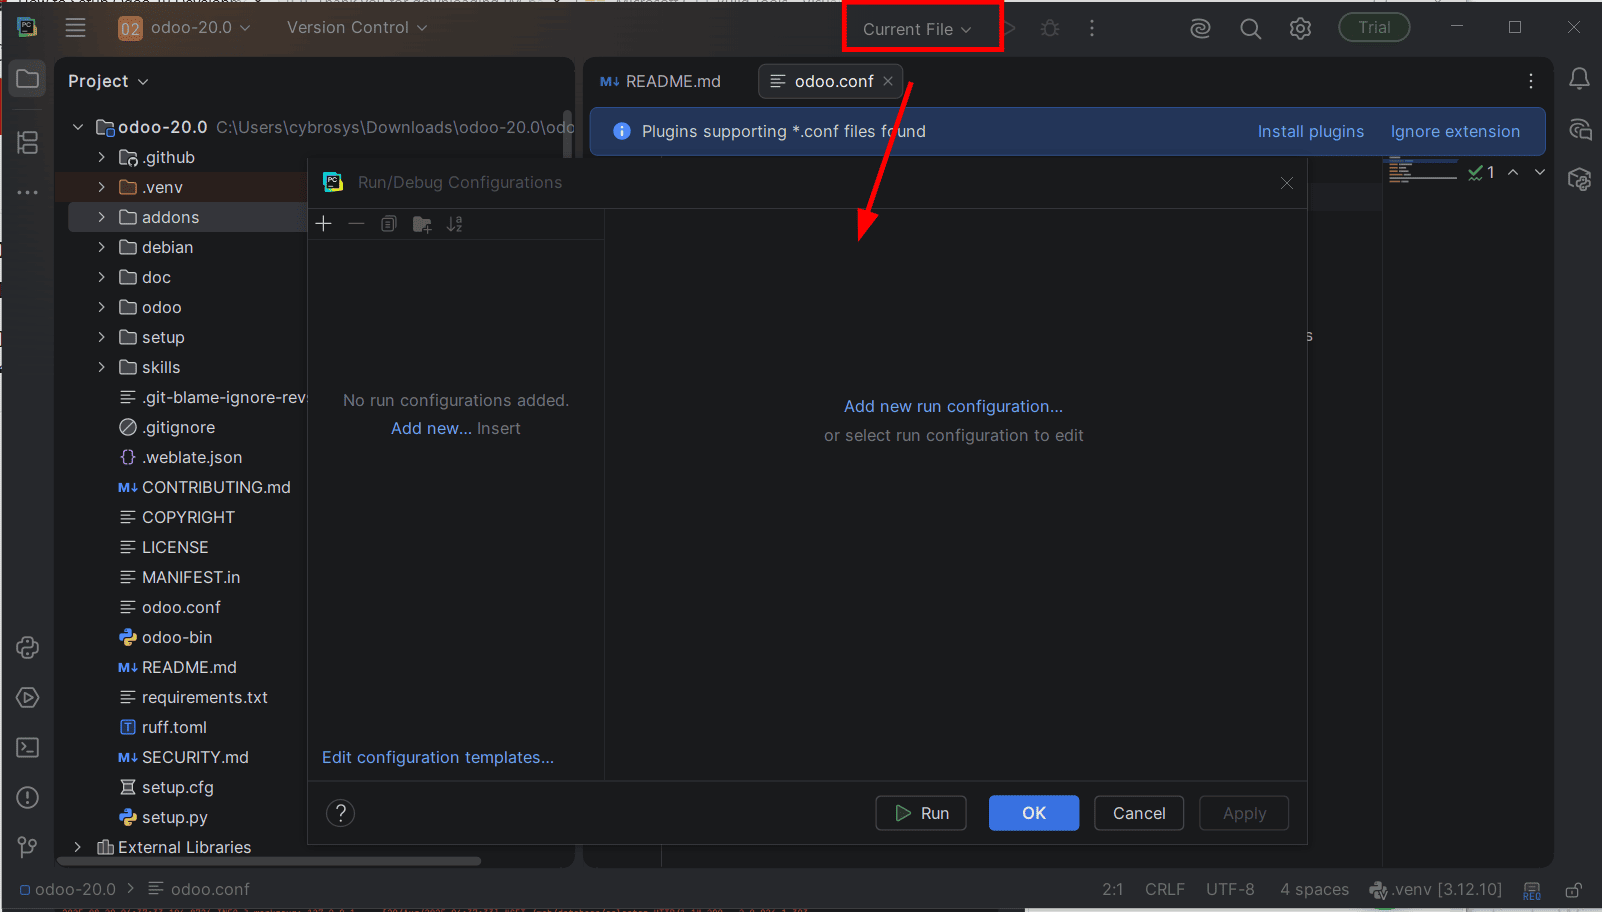Click Add new... link in left pane

point(431,428)
